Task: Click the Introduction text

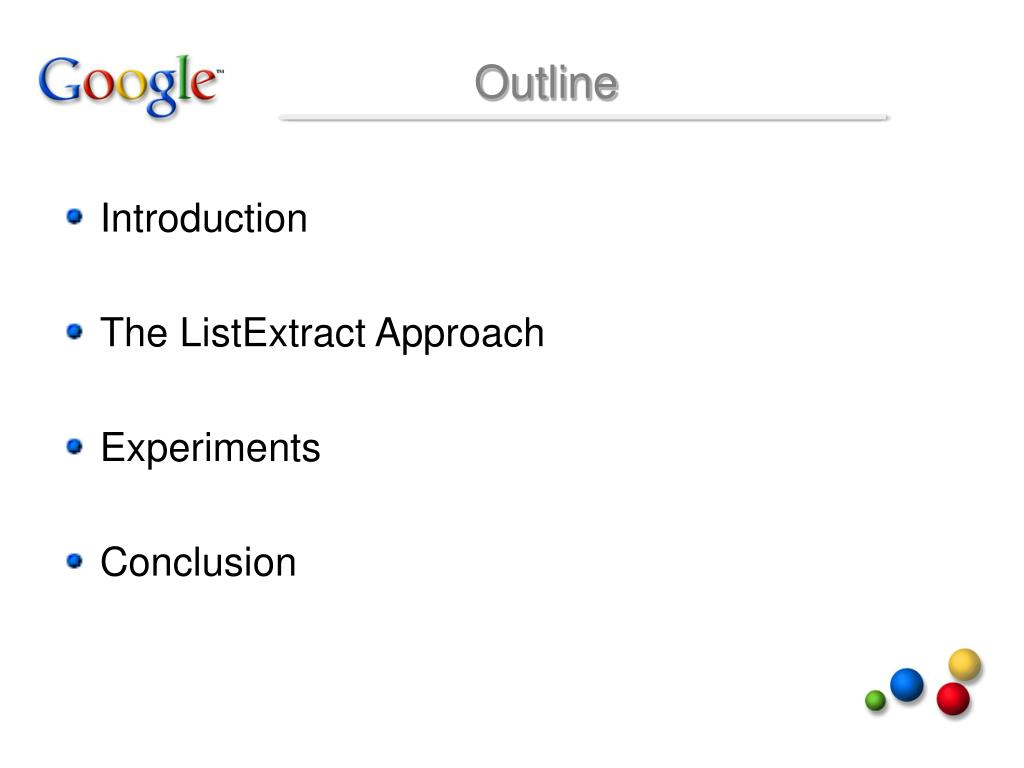Action: click(204, 218)
